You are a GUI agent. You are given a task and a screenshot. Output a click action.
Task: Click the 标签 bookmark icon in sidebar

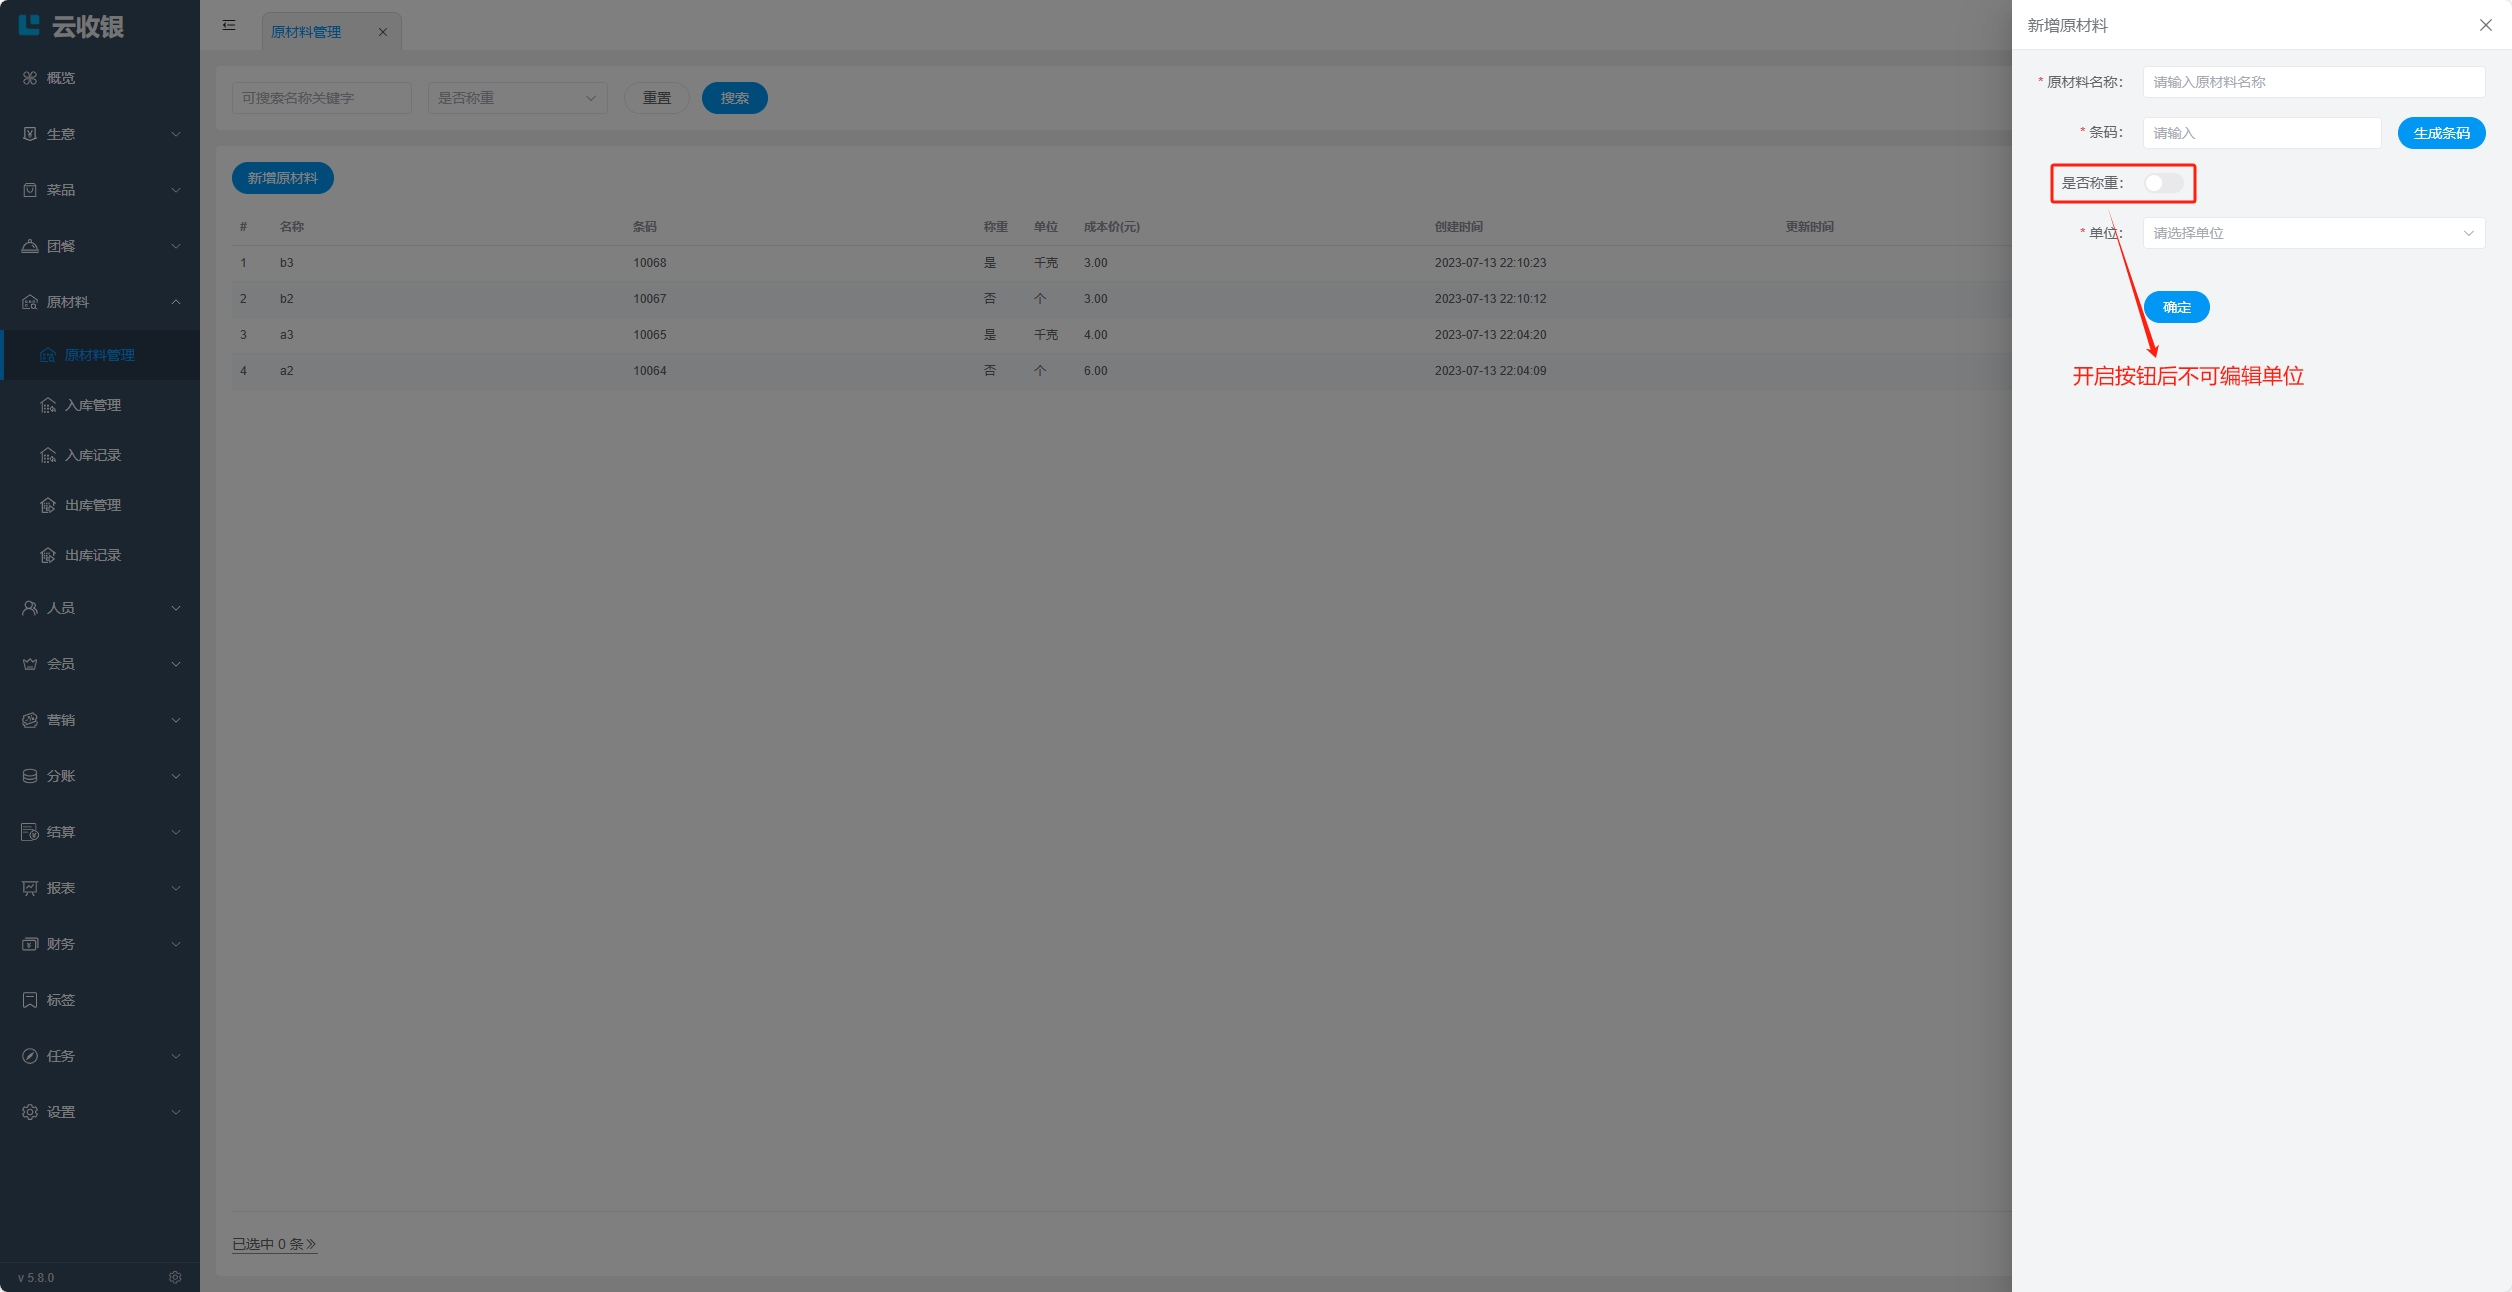30,1000
